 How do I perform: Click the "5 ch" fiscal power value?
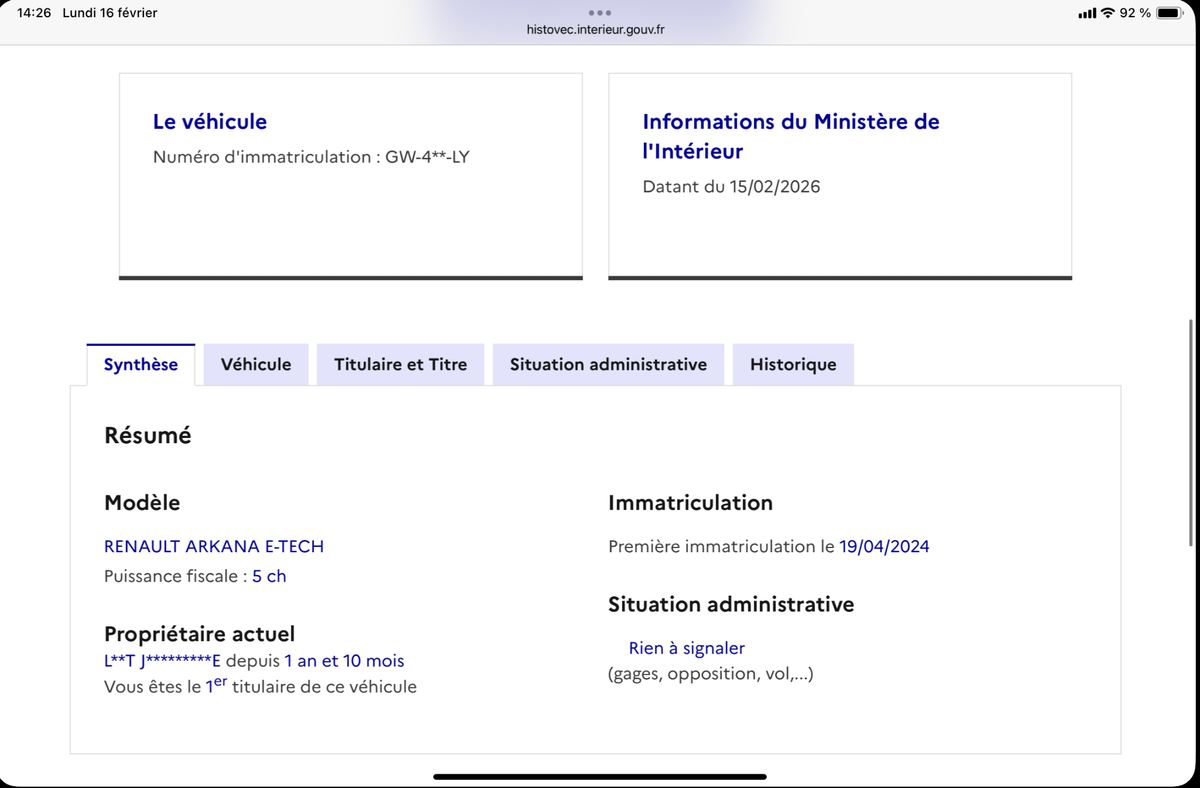click(268, 575)
